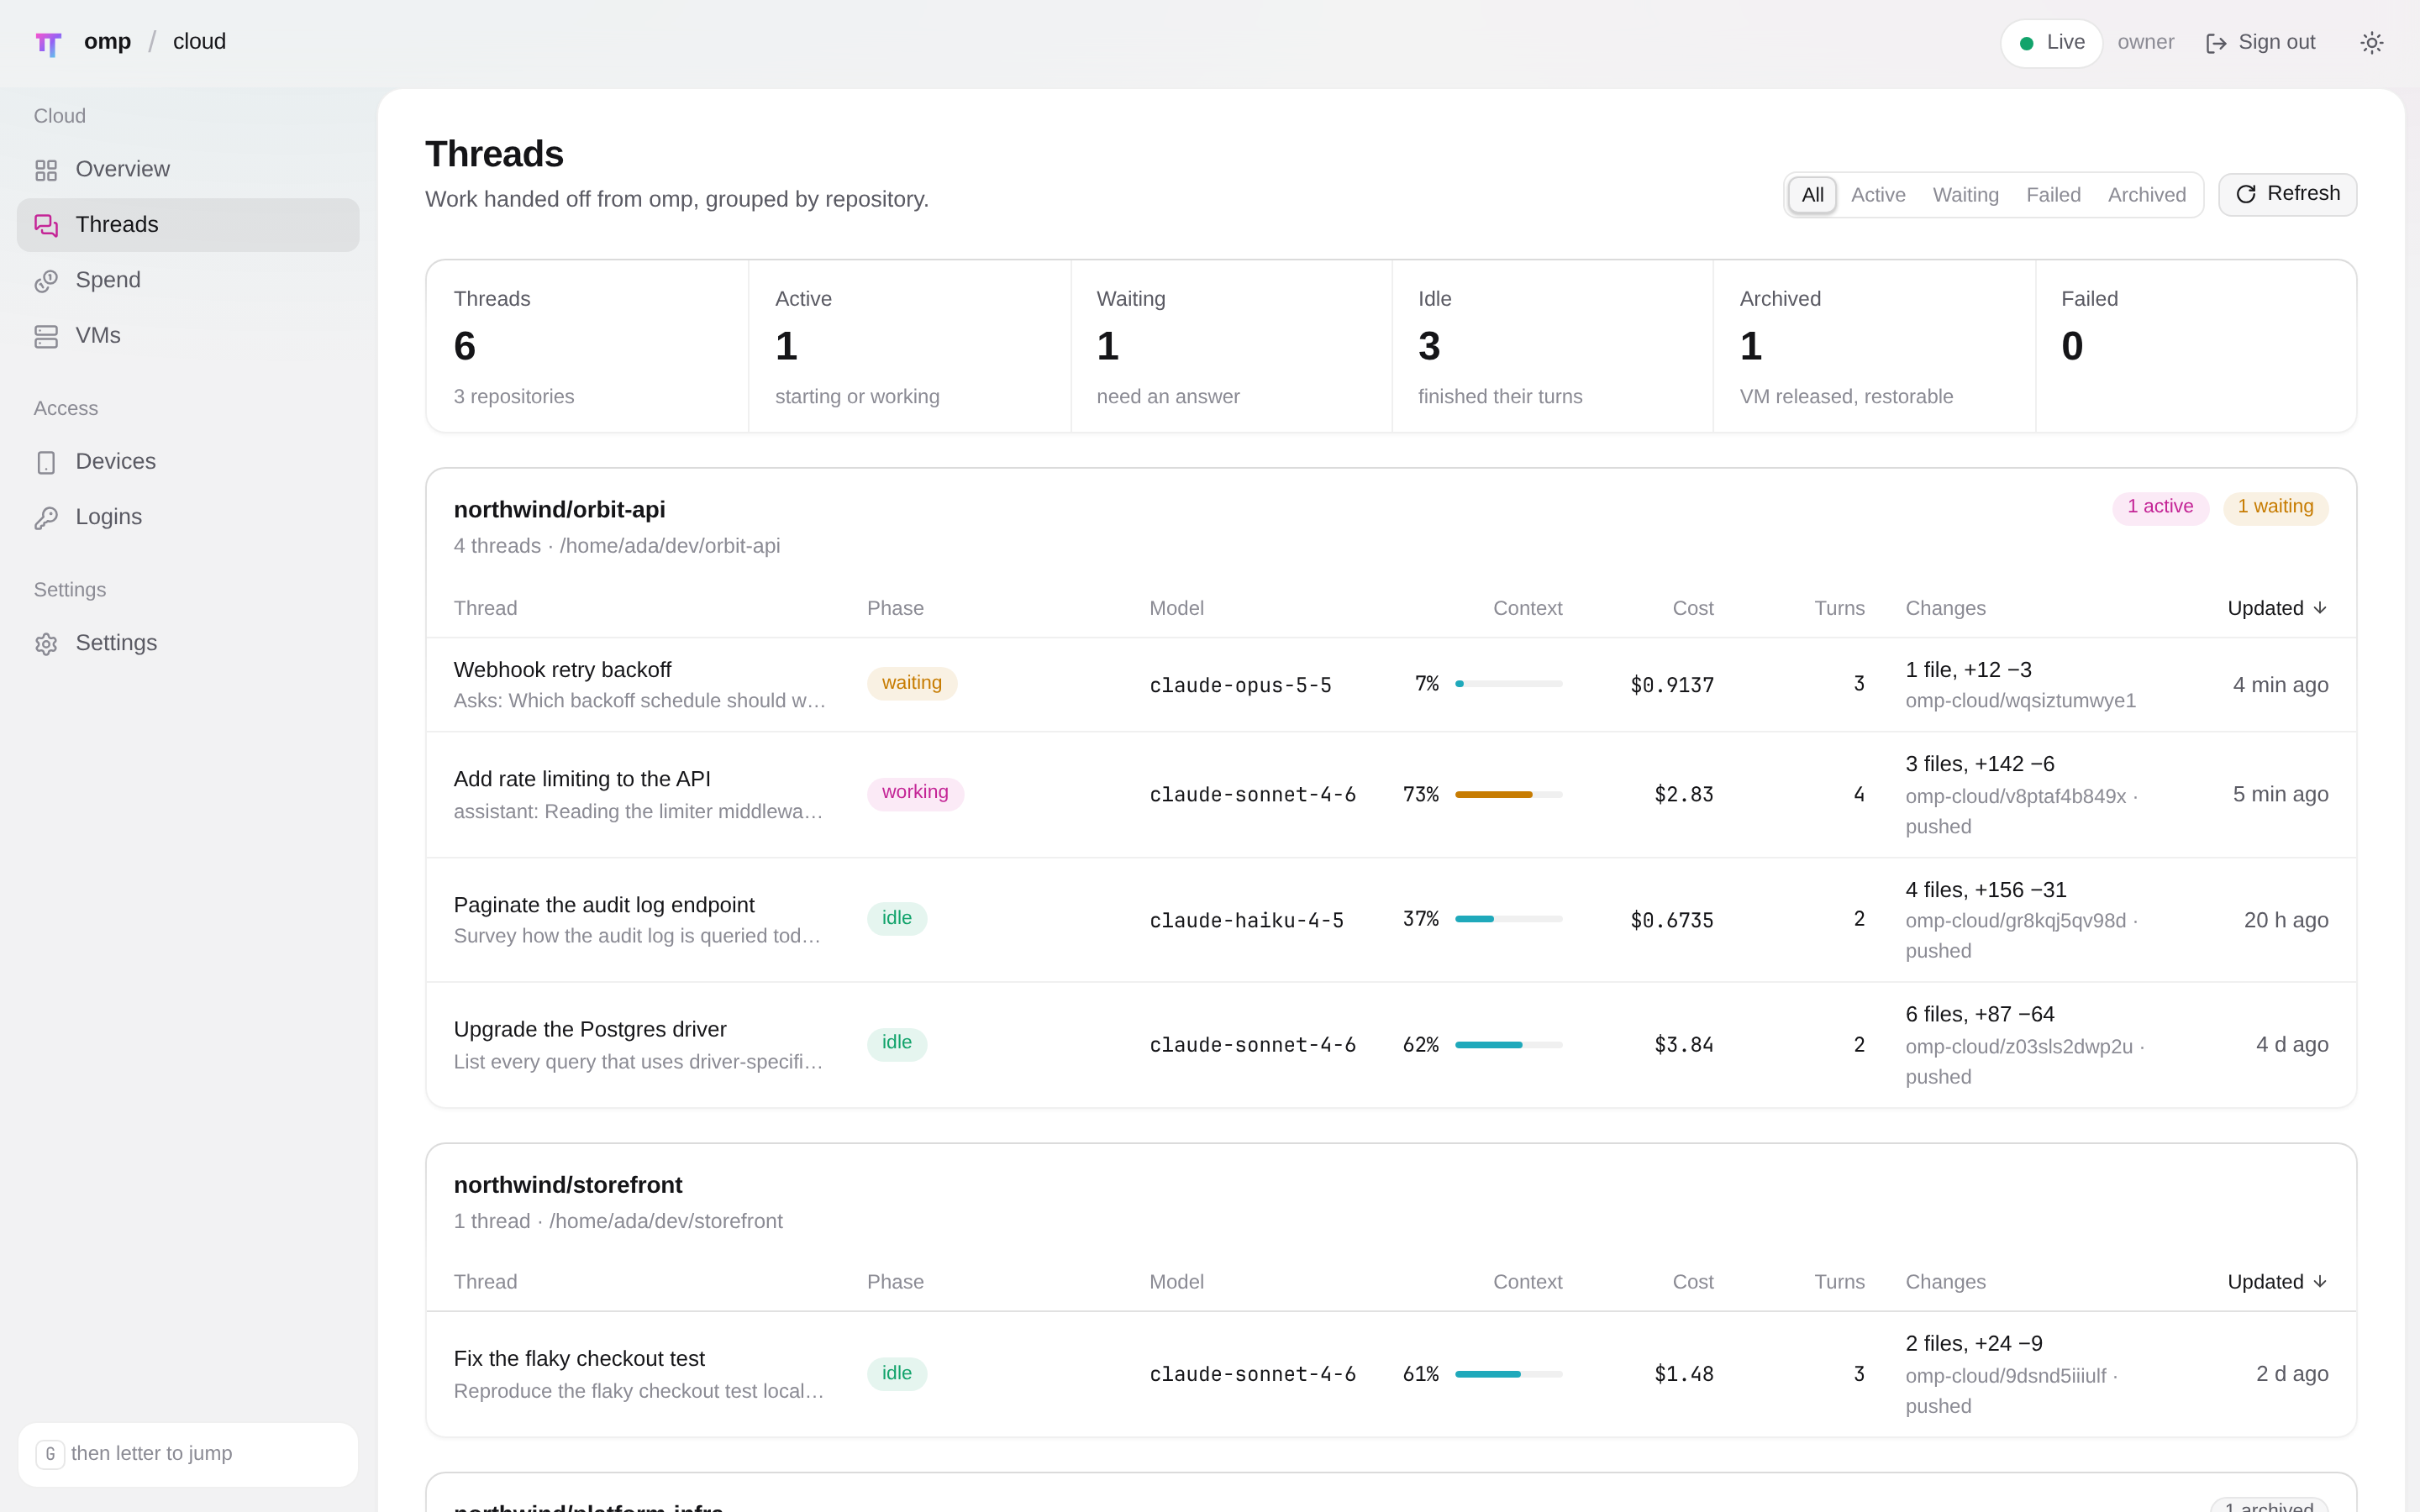Toggle the light/dark theme sun icon
Screen dimensions: 2420x1512
(2371, 43)
